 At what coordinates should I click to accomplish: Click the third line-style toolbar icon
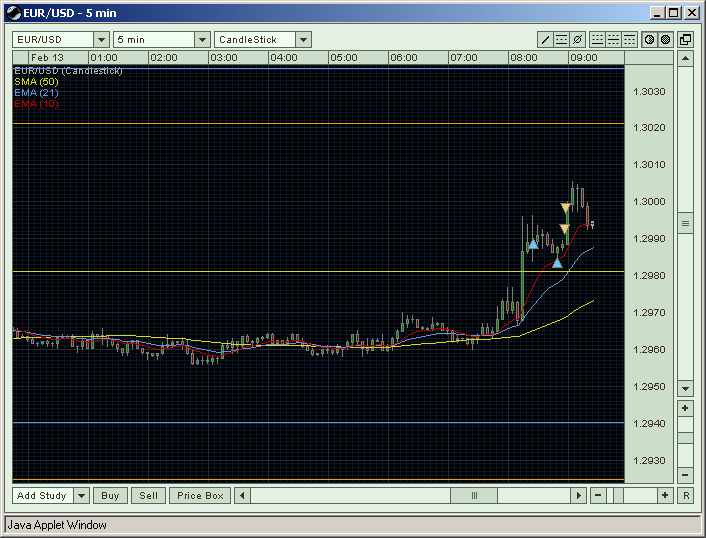pos(630,40)
